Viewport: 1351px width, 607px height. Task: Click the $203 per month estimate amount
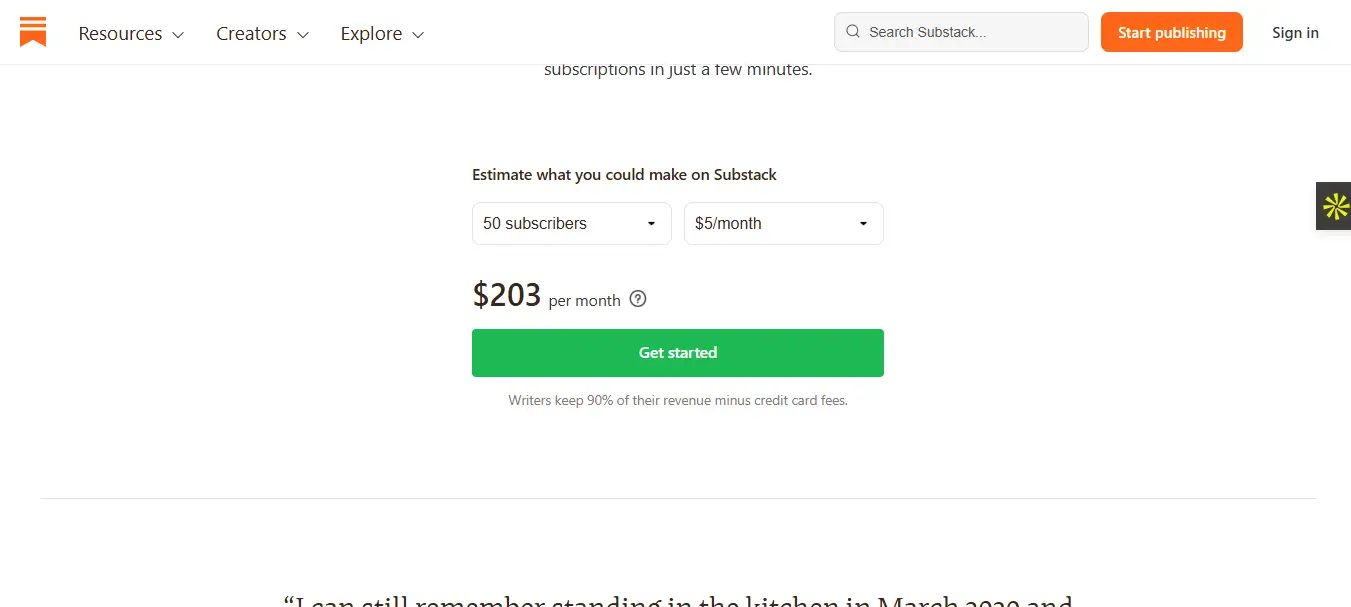(507, 295)
